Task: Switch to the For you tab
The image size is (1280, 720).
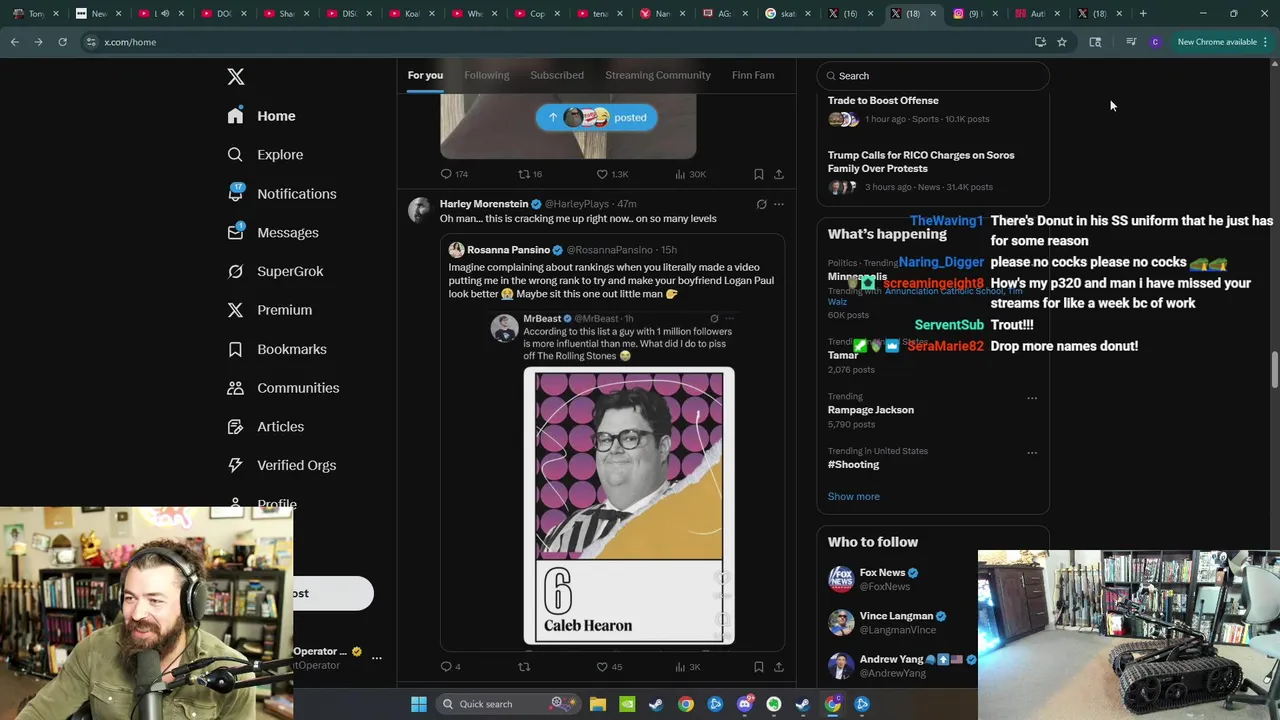Action: pyautogui.click(x=425, y=75)
